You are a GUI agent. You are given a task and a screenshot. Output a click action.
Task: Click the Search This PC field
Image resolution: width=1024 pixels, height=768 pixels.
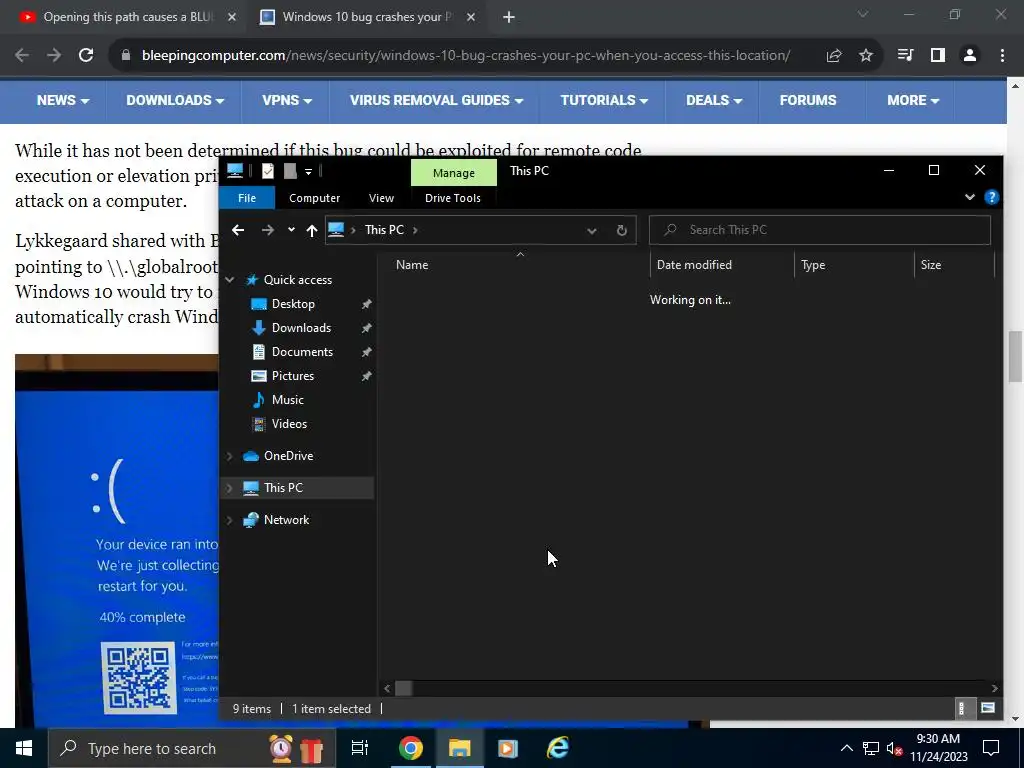pyautogui.click(x=820, y=230)
